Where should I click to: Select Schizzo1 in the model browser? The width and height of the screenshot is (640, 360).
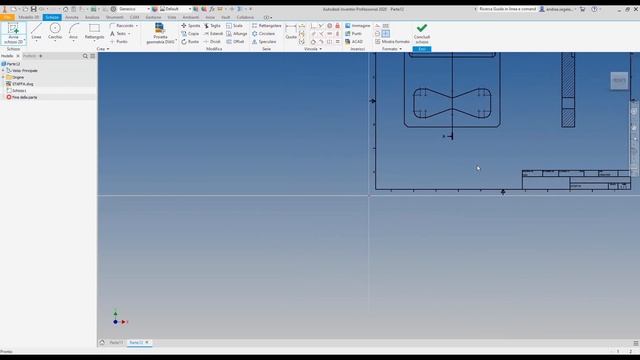click(16, 91)
